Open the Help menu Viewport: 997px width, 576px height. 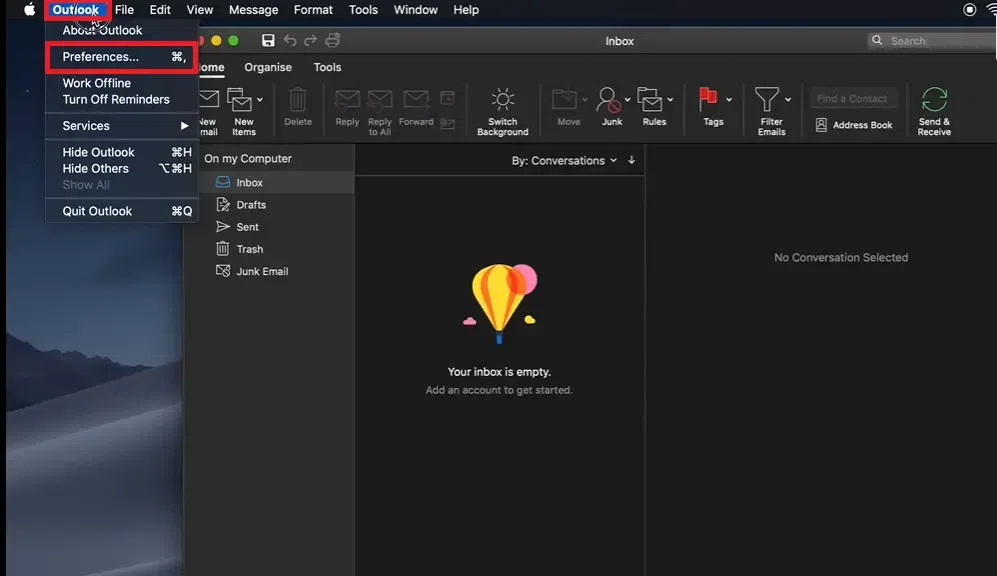pyautogui.click(x=465, y=10)
